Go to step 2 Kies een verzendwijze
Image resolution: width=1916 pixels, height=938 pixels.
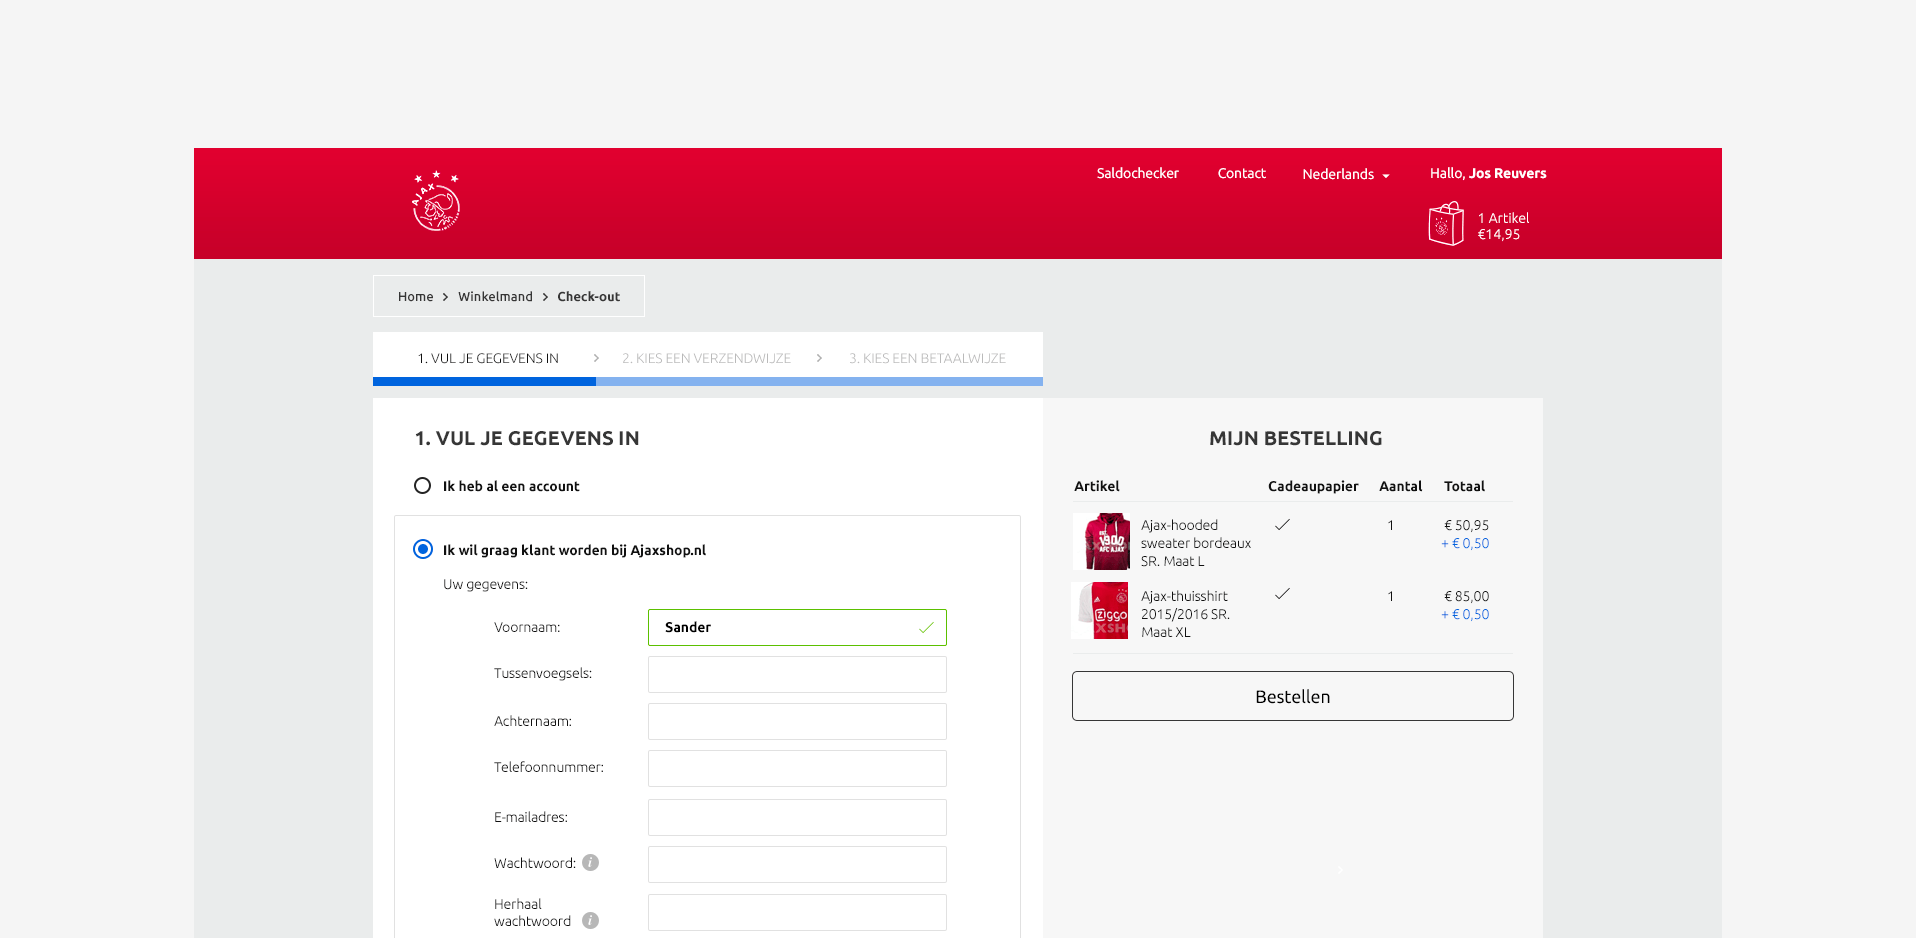coord(706,358)
